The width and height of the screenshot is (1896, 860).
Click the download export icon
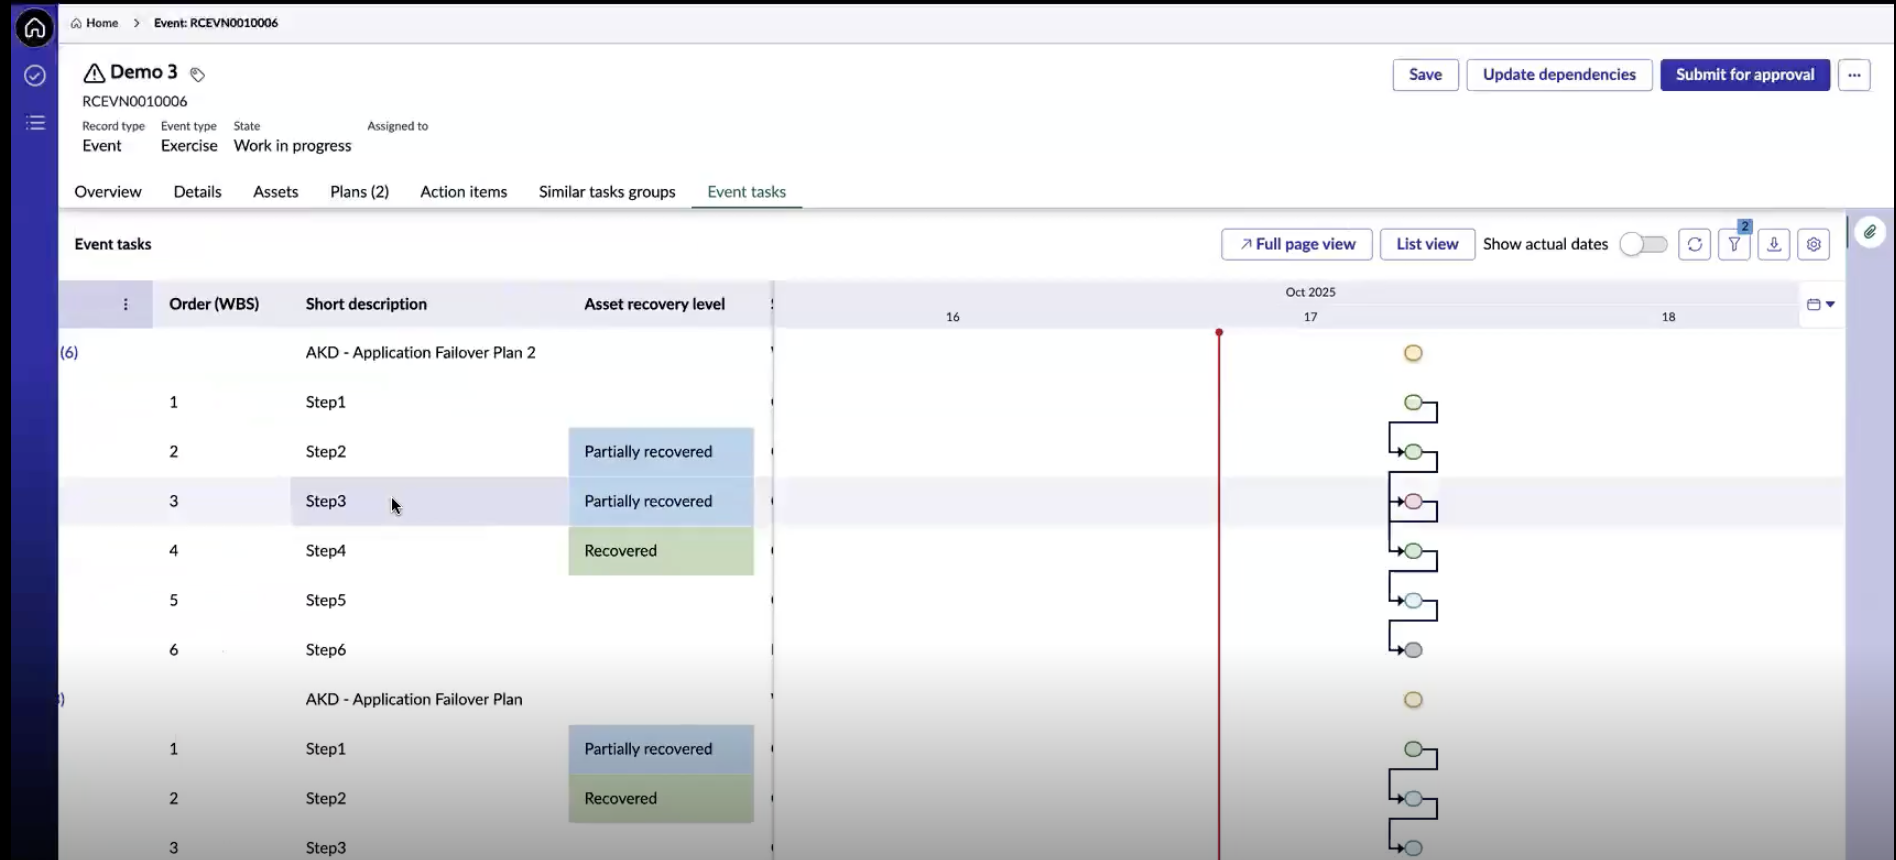pyautogui.click(x=1774, y=244)
